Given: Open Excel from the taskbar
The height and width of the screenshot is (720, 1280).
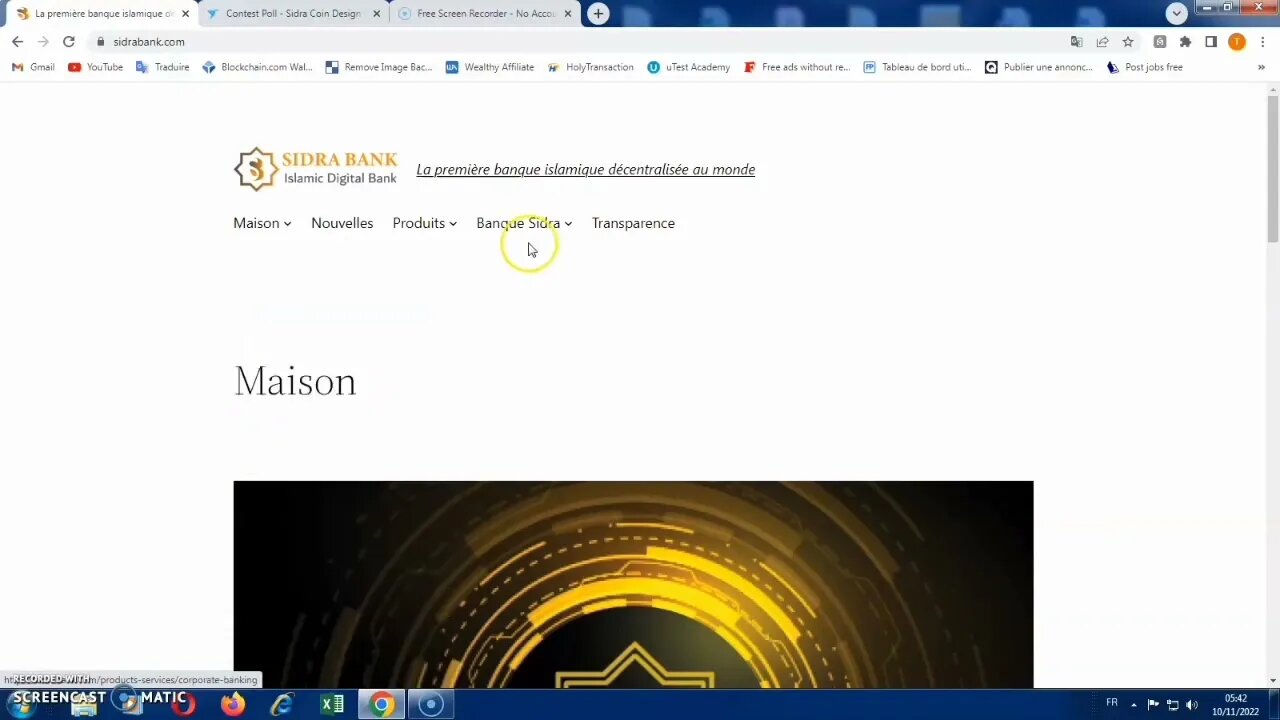Looking at the screenshot, I should tap(332, 705).
